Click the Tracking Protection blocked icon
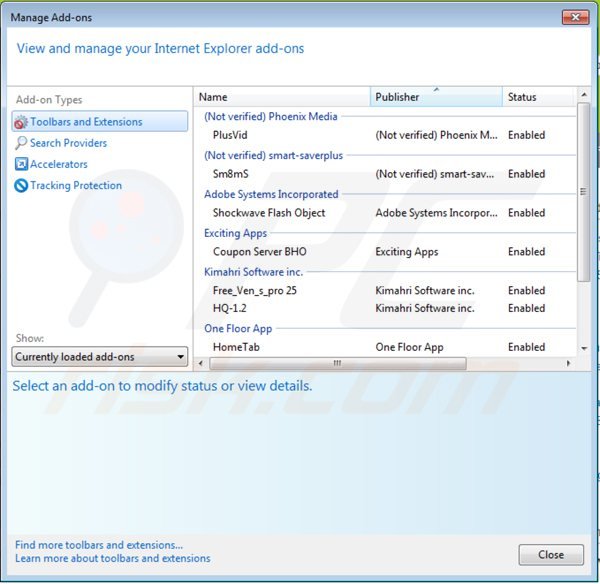Image resolution: width=600 pixels, height=584 pixels. click(21, 186)
